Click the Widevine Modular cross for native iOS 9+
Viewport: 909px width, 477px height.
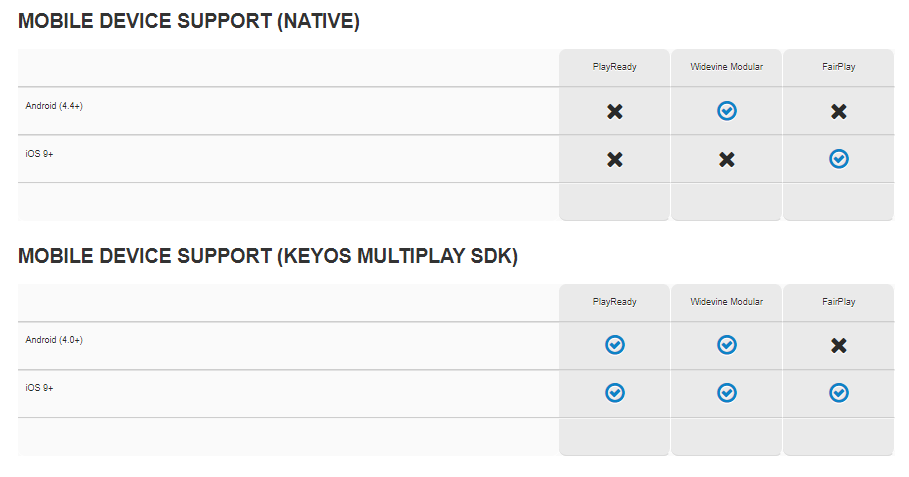point(726,159)
